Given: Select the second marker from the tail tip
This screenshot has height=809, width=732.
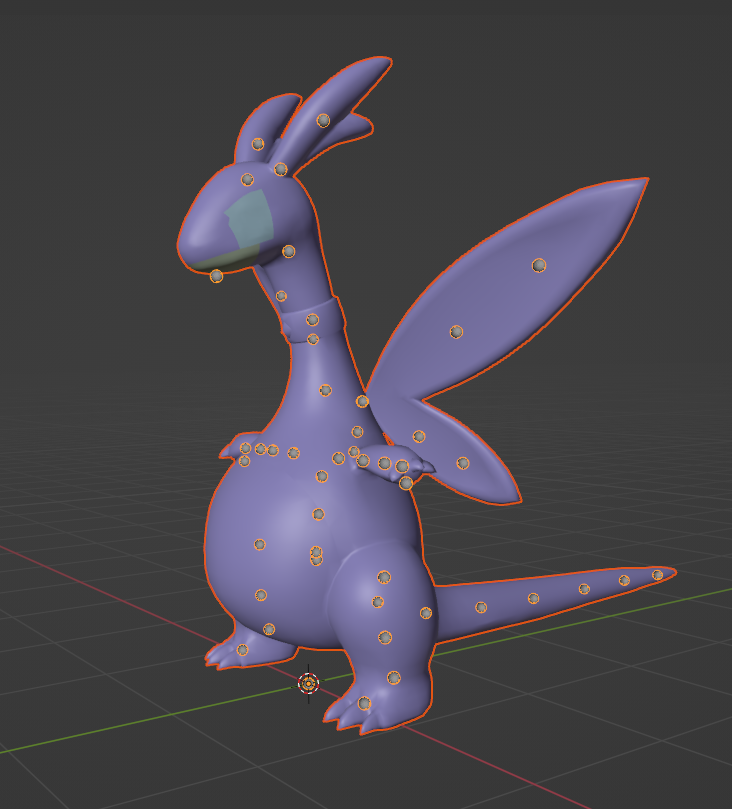Looking at the screenshot, I should click(x=624, y=580).
